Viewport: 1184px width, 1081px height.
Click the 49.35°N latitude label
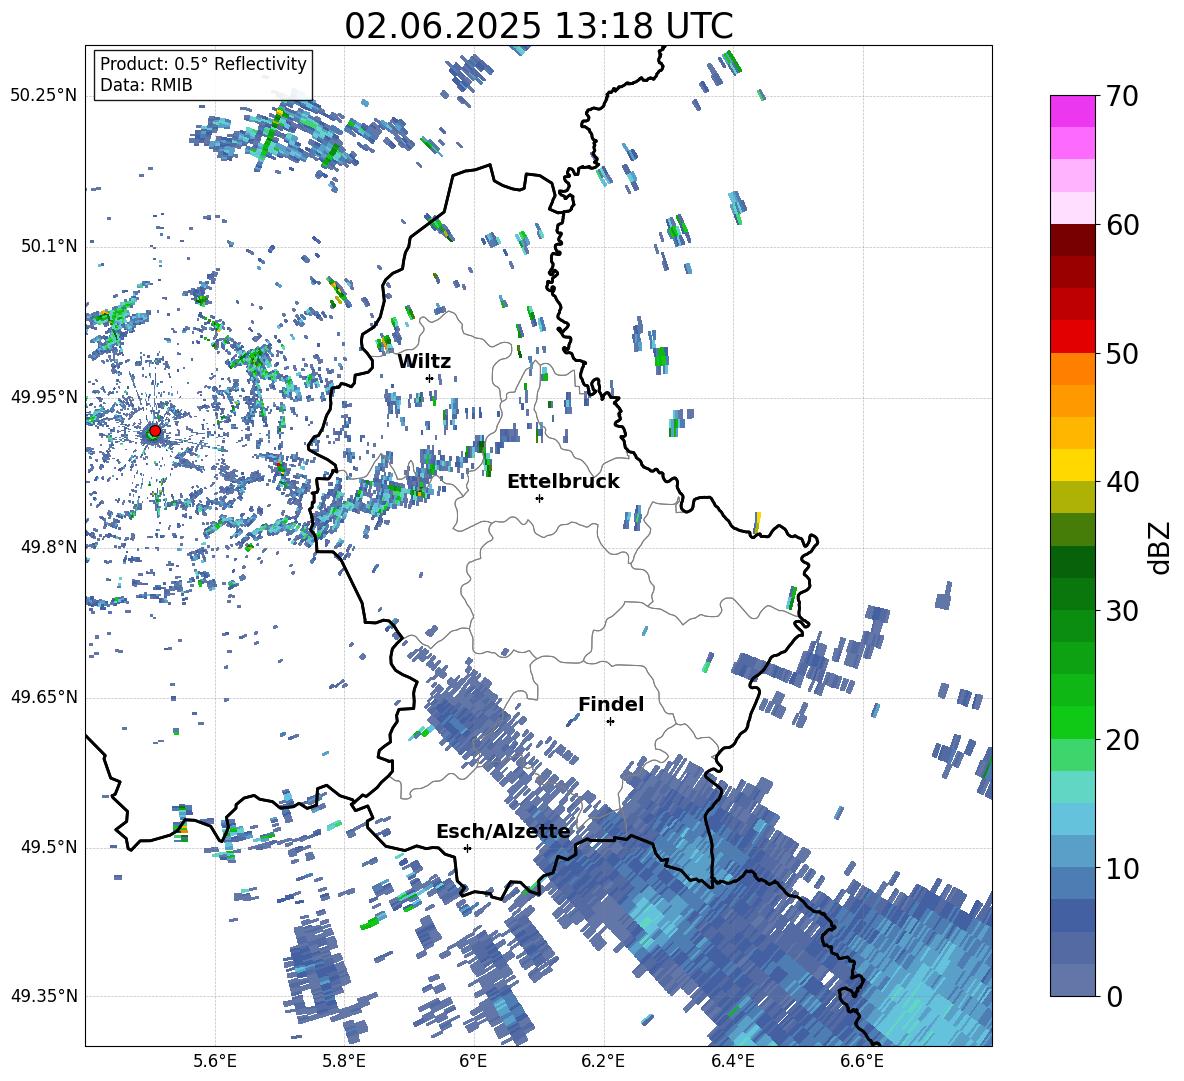click(44, 996)
